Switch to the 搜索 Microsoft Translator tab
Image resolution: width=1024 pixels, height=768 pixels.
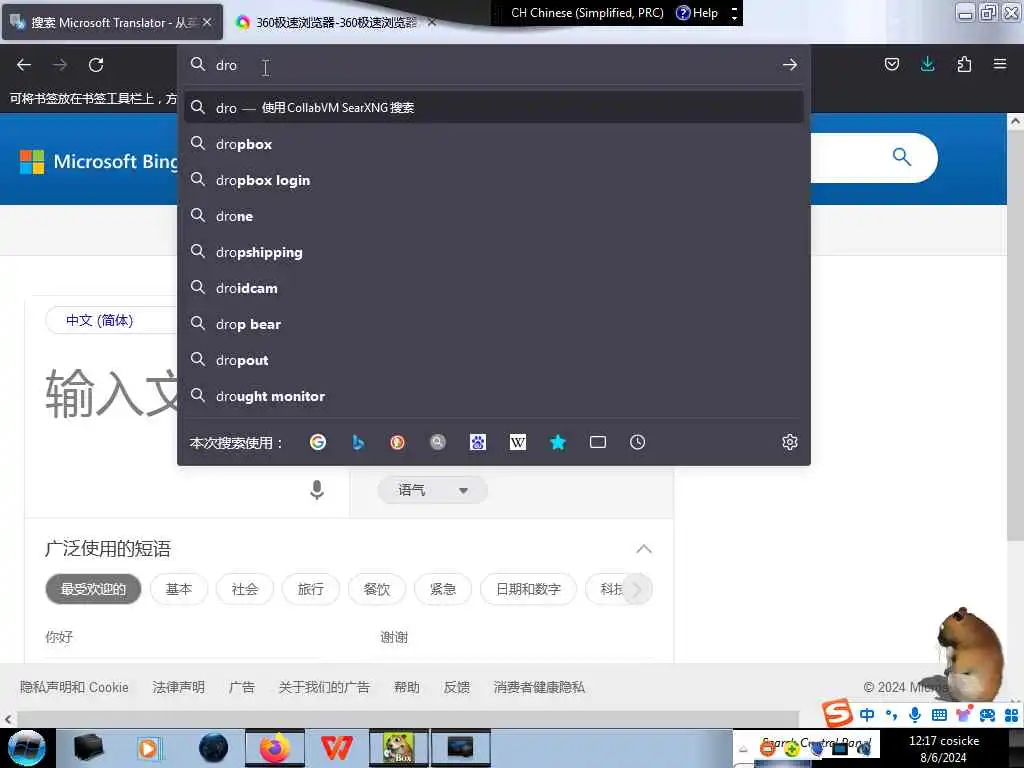tap(112, 22)
